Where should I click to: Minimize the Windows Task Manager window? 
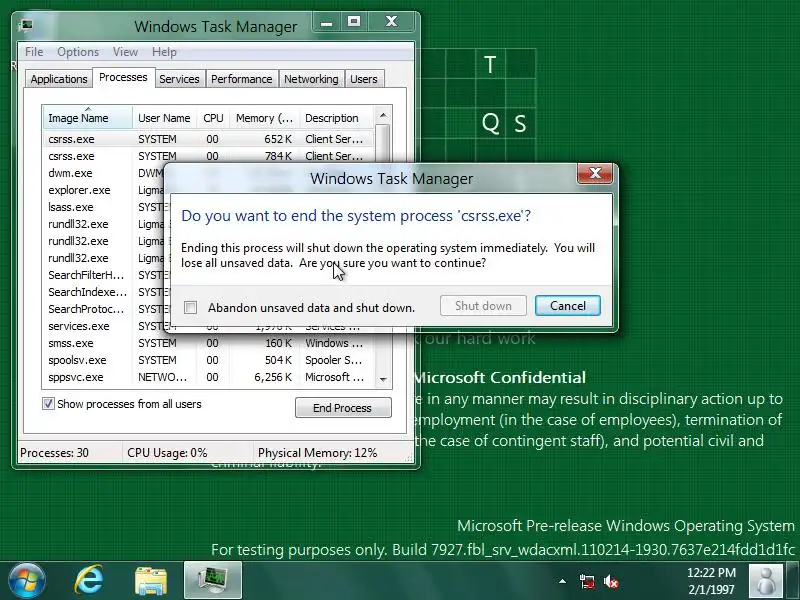coord(327,22)
